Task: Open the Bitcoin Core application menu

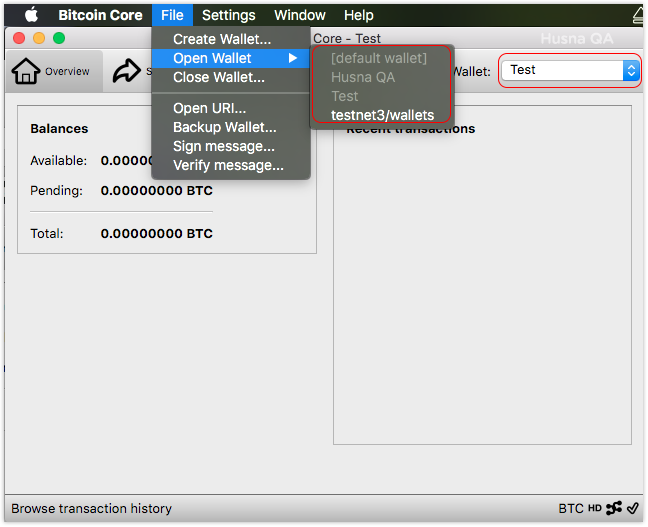Action: click(x=100, y=15)
